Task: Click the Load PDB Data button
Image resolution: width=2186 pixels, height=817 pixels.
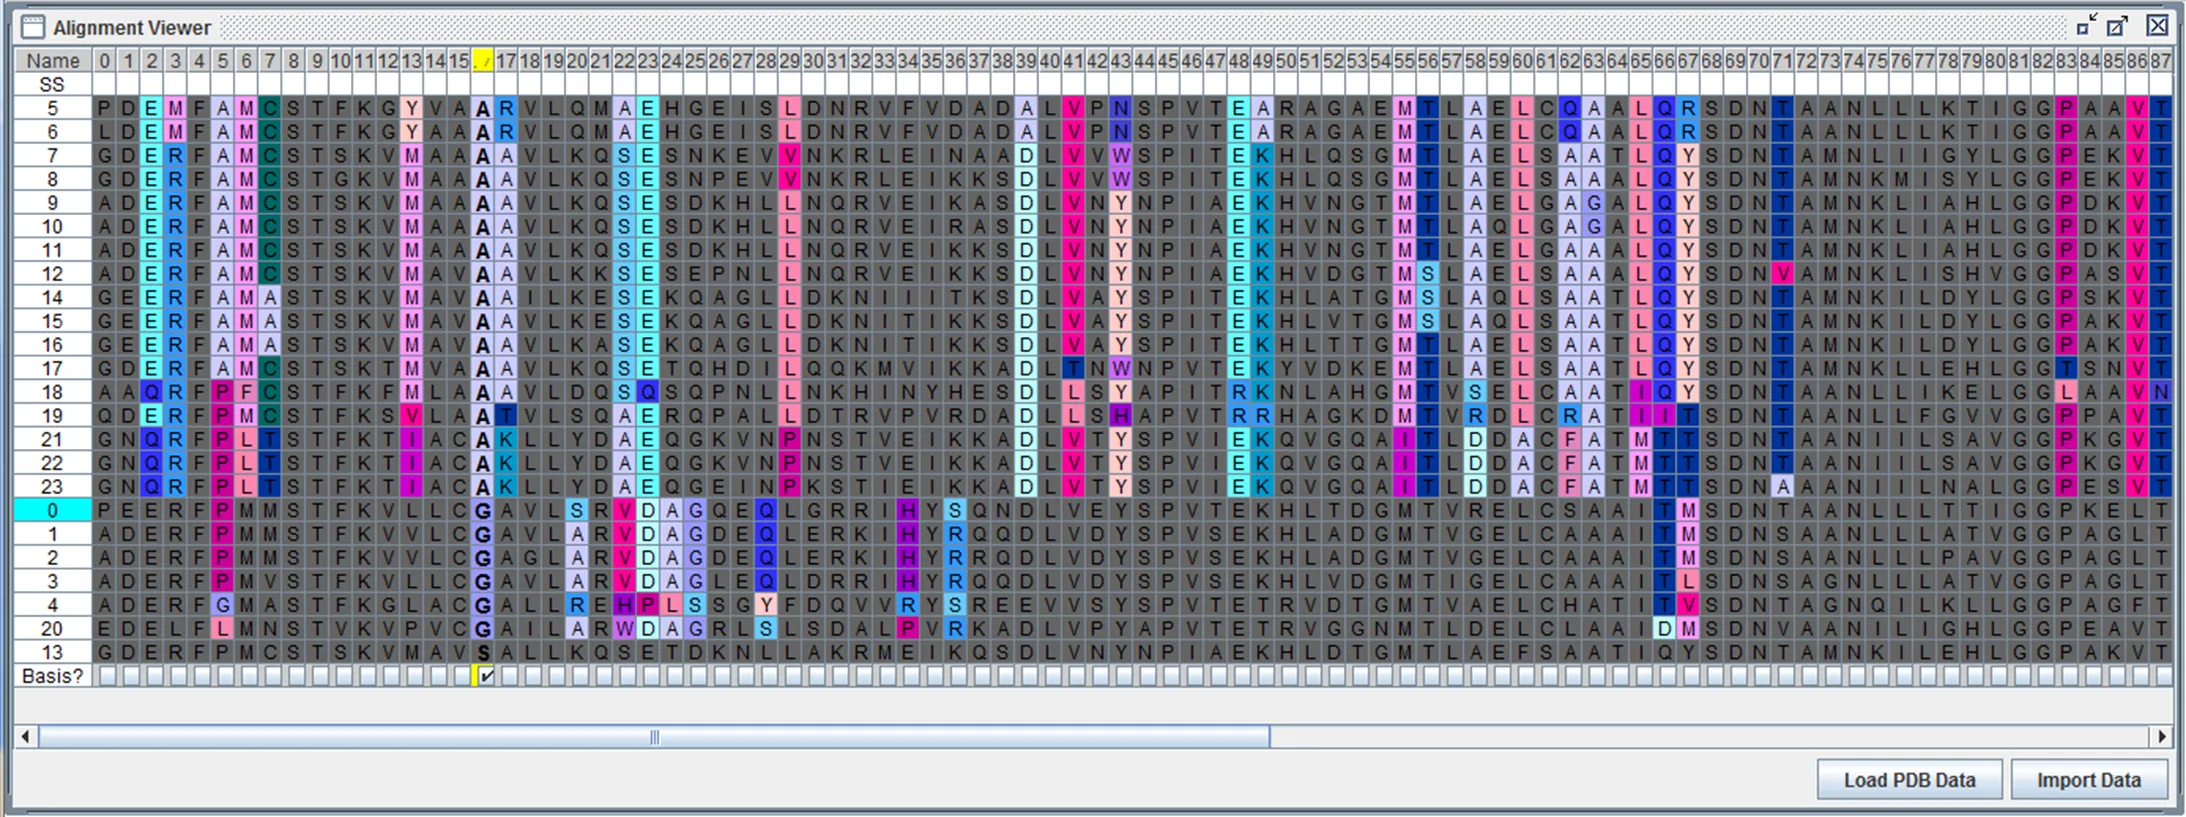Action: 1909,780
